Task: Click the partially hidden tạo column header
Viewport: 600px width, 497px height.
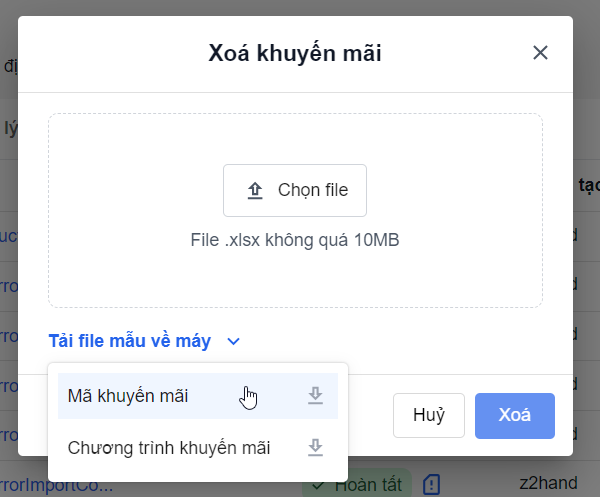Action: 588,186
